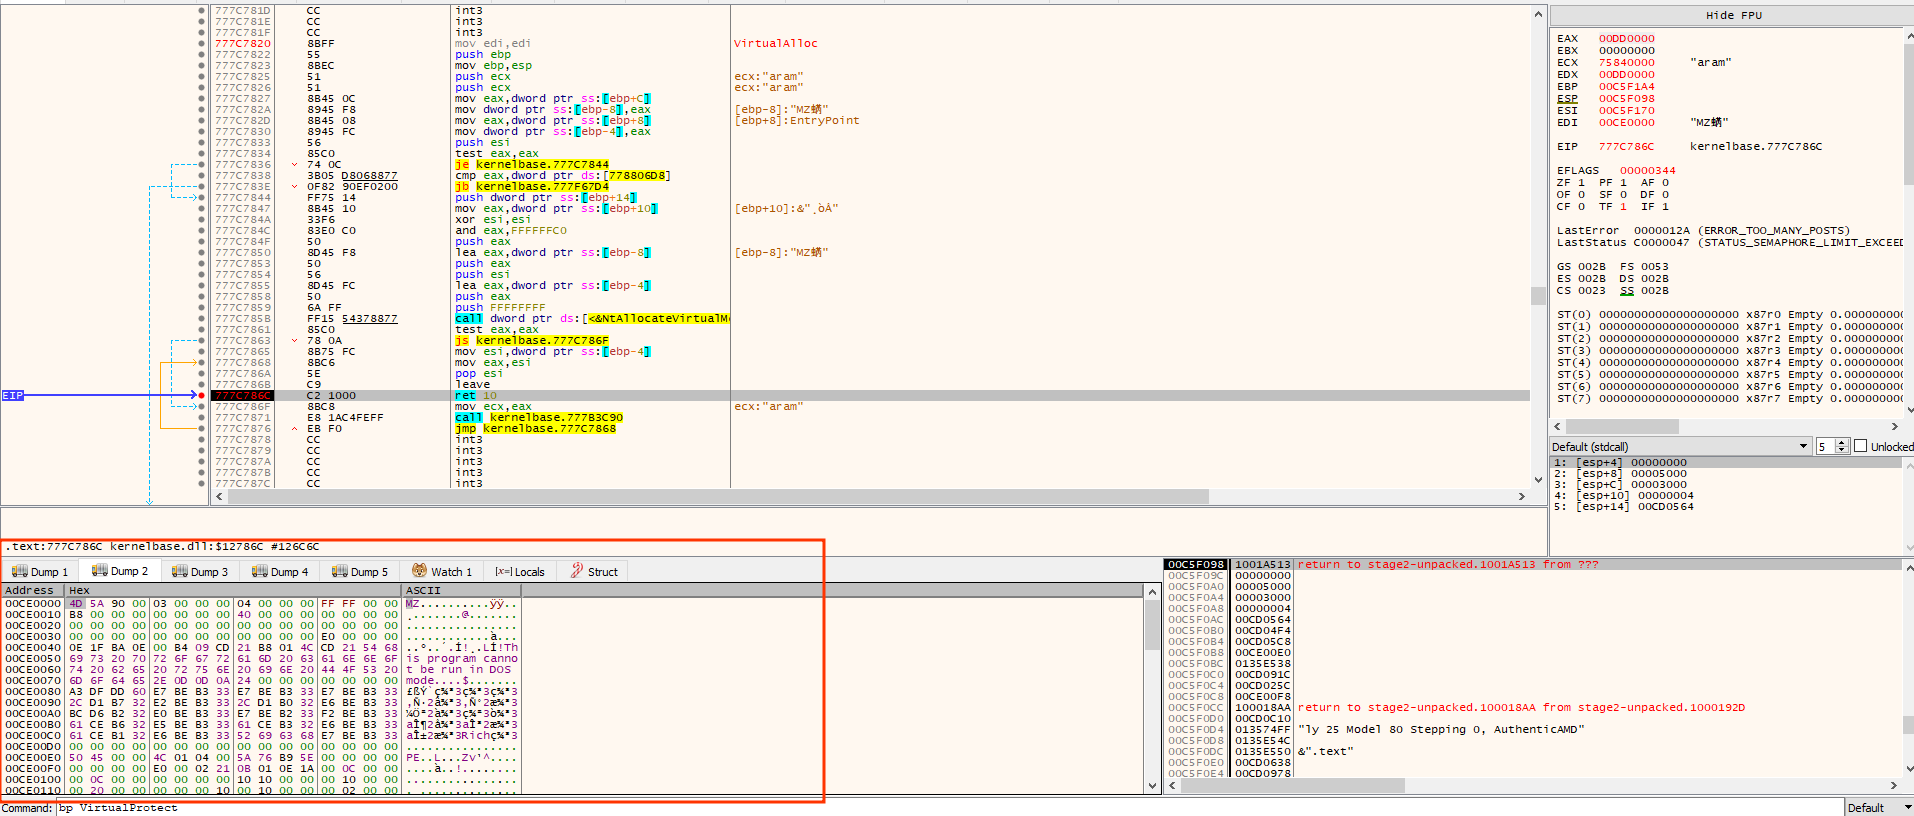Viewport: 1914px width, 816px height.
Task: Open the Default (stdcall) calling convention dropdown
Action: tap(1680, 447)
